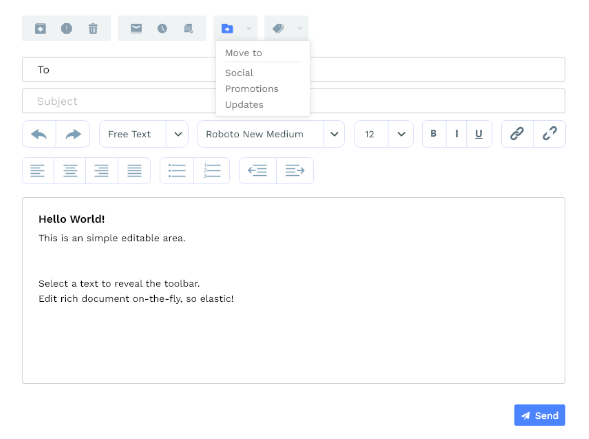
Task: Click the archive icon in top toolbar
Action: pyautogui.click(x=40, y=29)
